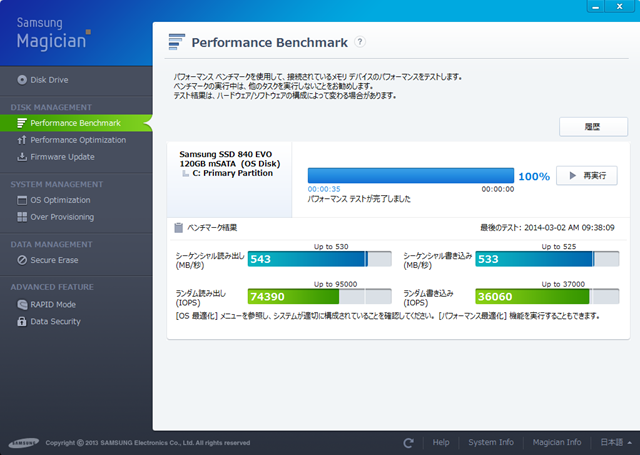Click the Secure Erase prohibited-circle icon
The image size is (640, 455).
click(22, 260)
